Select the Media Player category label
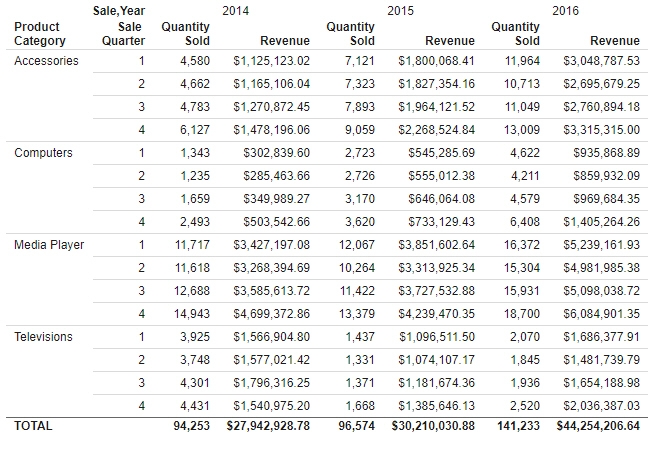648x451 pixels. pyautogui.click(x=49, y=245)
